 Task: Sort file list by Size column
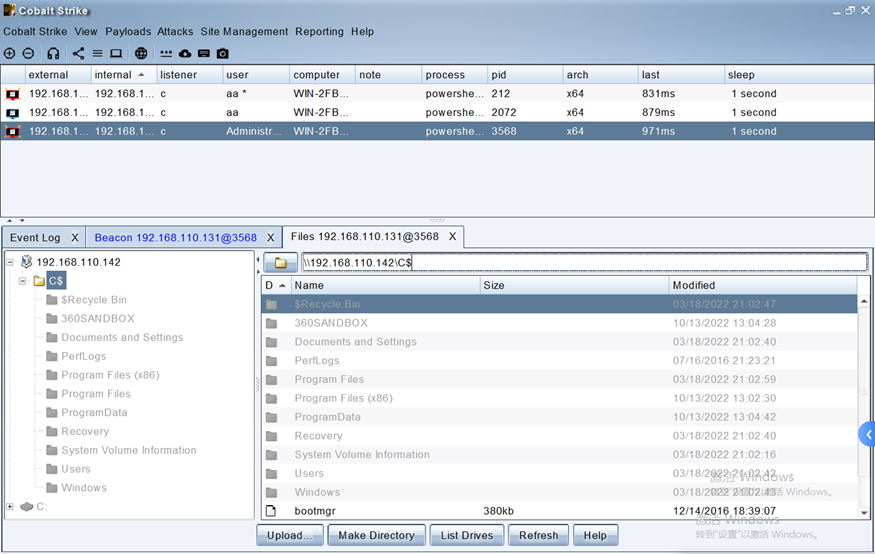pos(574,285)
